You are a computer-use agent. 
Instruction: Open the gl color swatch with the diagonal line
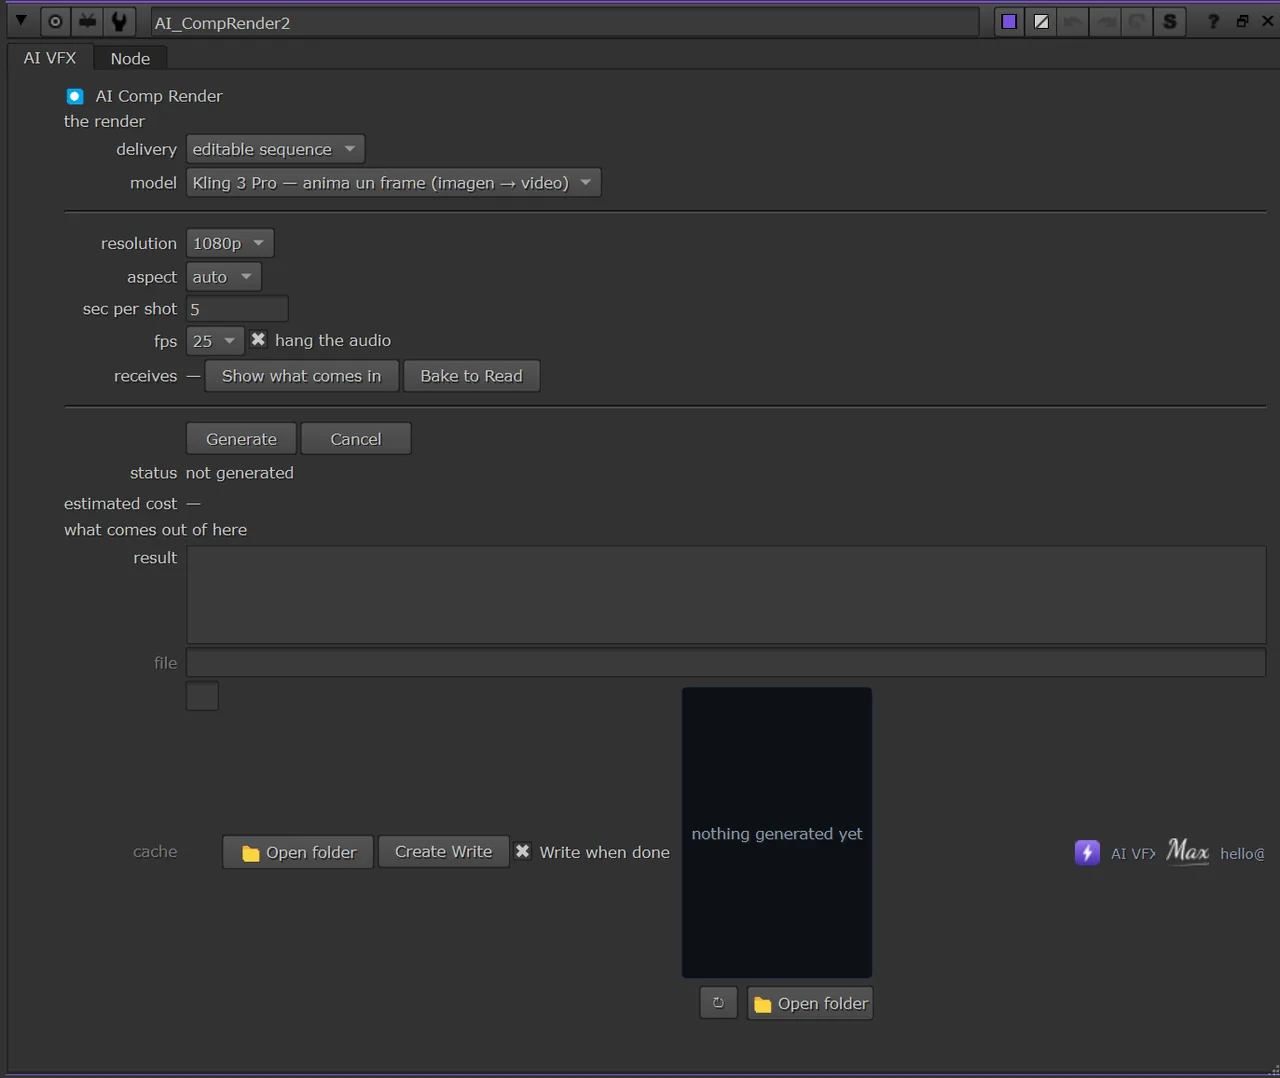tap(1042, 21)
